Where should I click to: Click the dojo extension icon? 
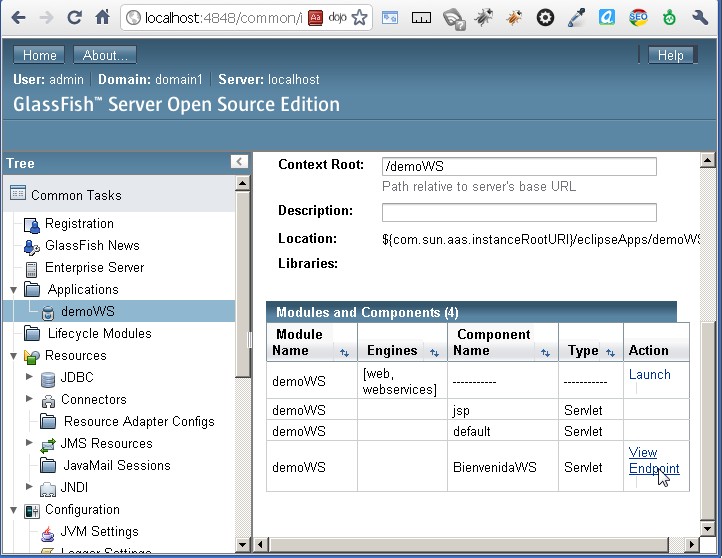(x=338, y=18)
